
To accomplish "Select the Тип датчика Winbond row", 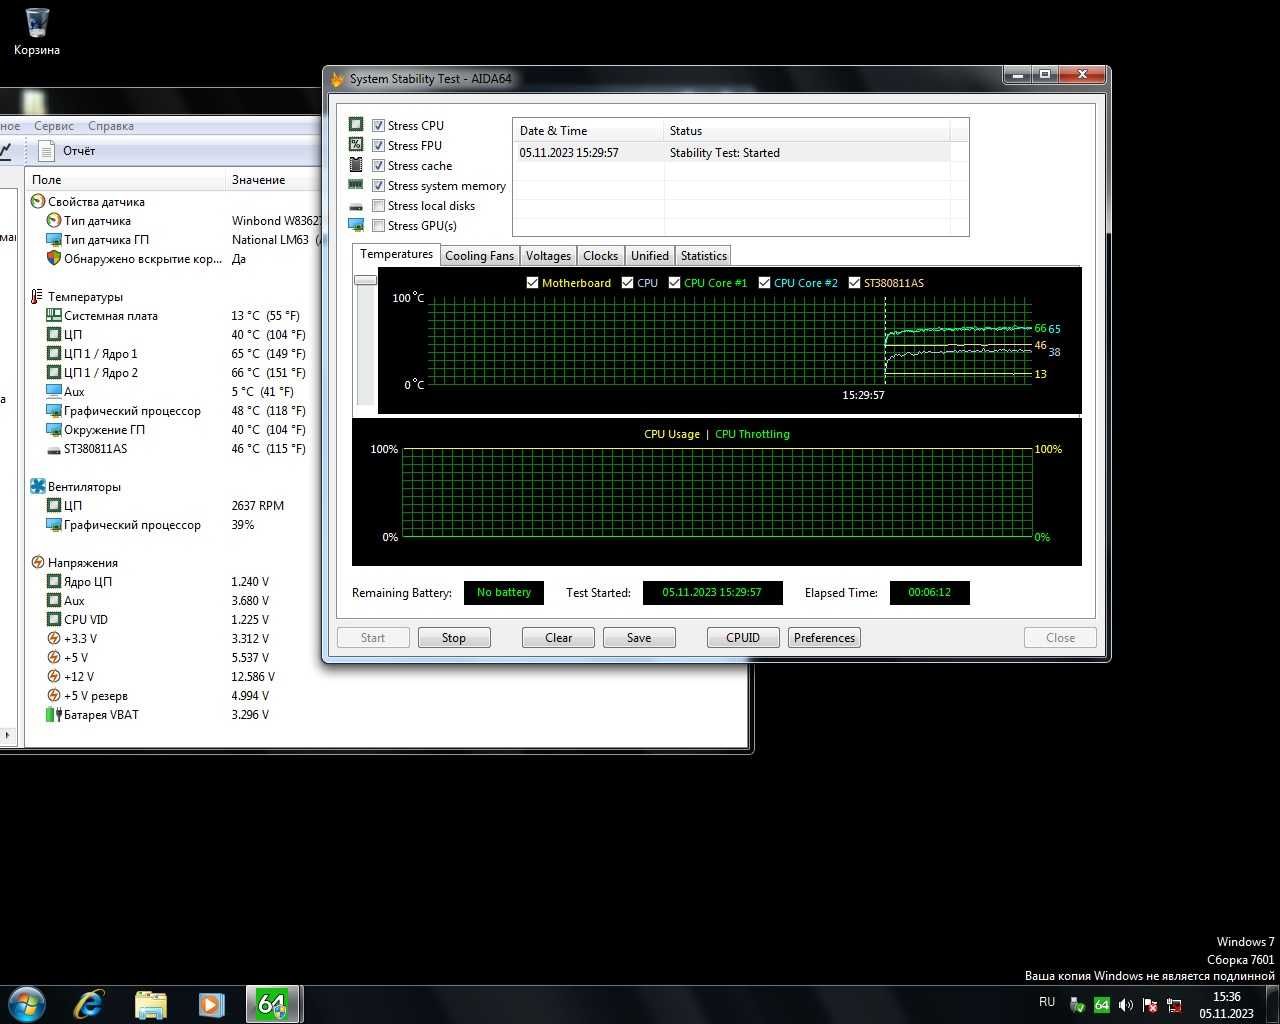I will point(173,221).
